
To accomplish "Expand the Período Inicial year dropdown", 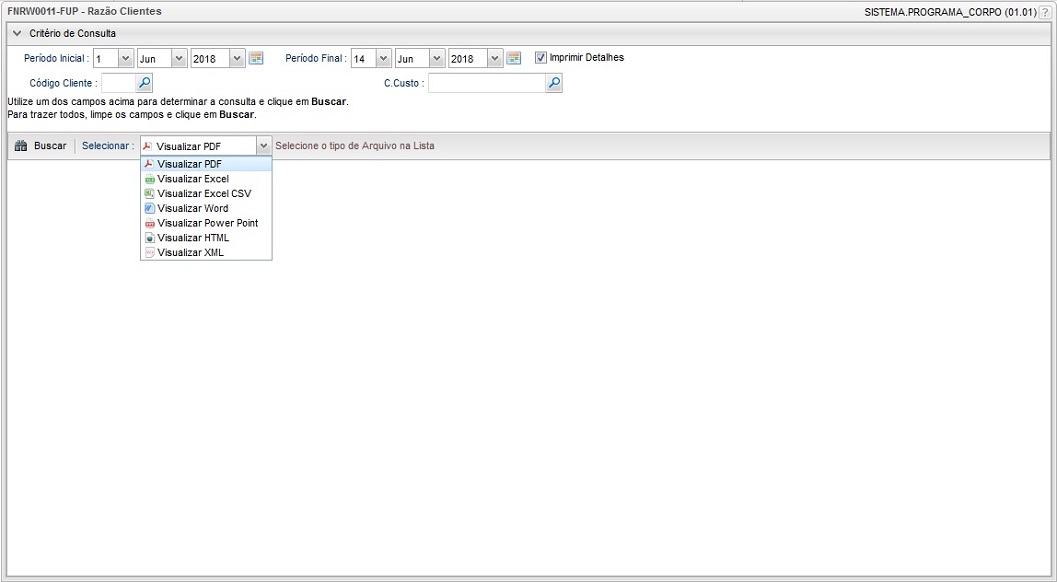I will point(237,59).
